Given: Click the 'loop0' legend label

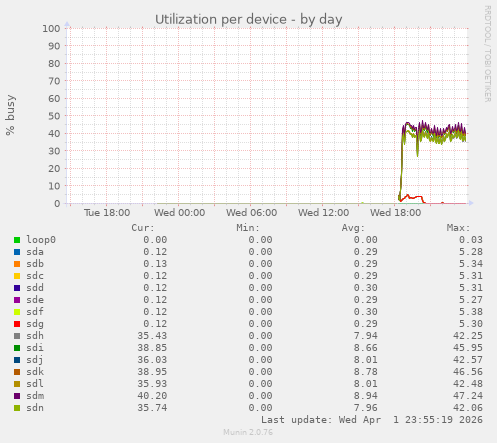Looking at the screenshot, I should pos(41,240).
